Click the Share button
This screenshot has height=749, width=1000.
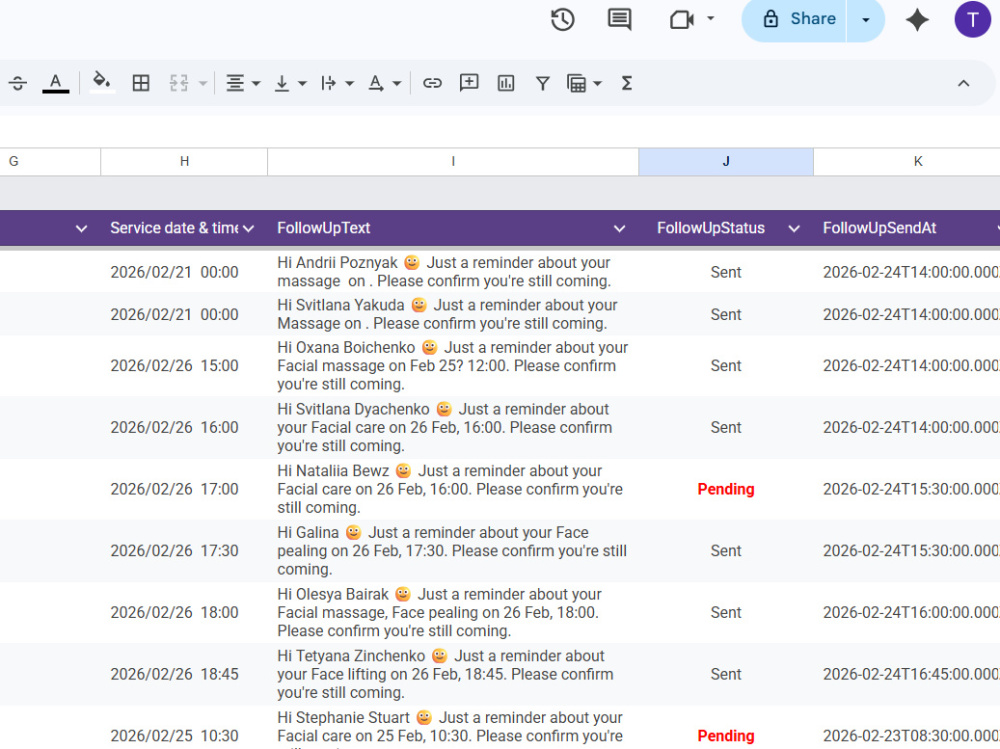(800, 19)
